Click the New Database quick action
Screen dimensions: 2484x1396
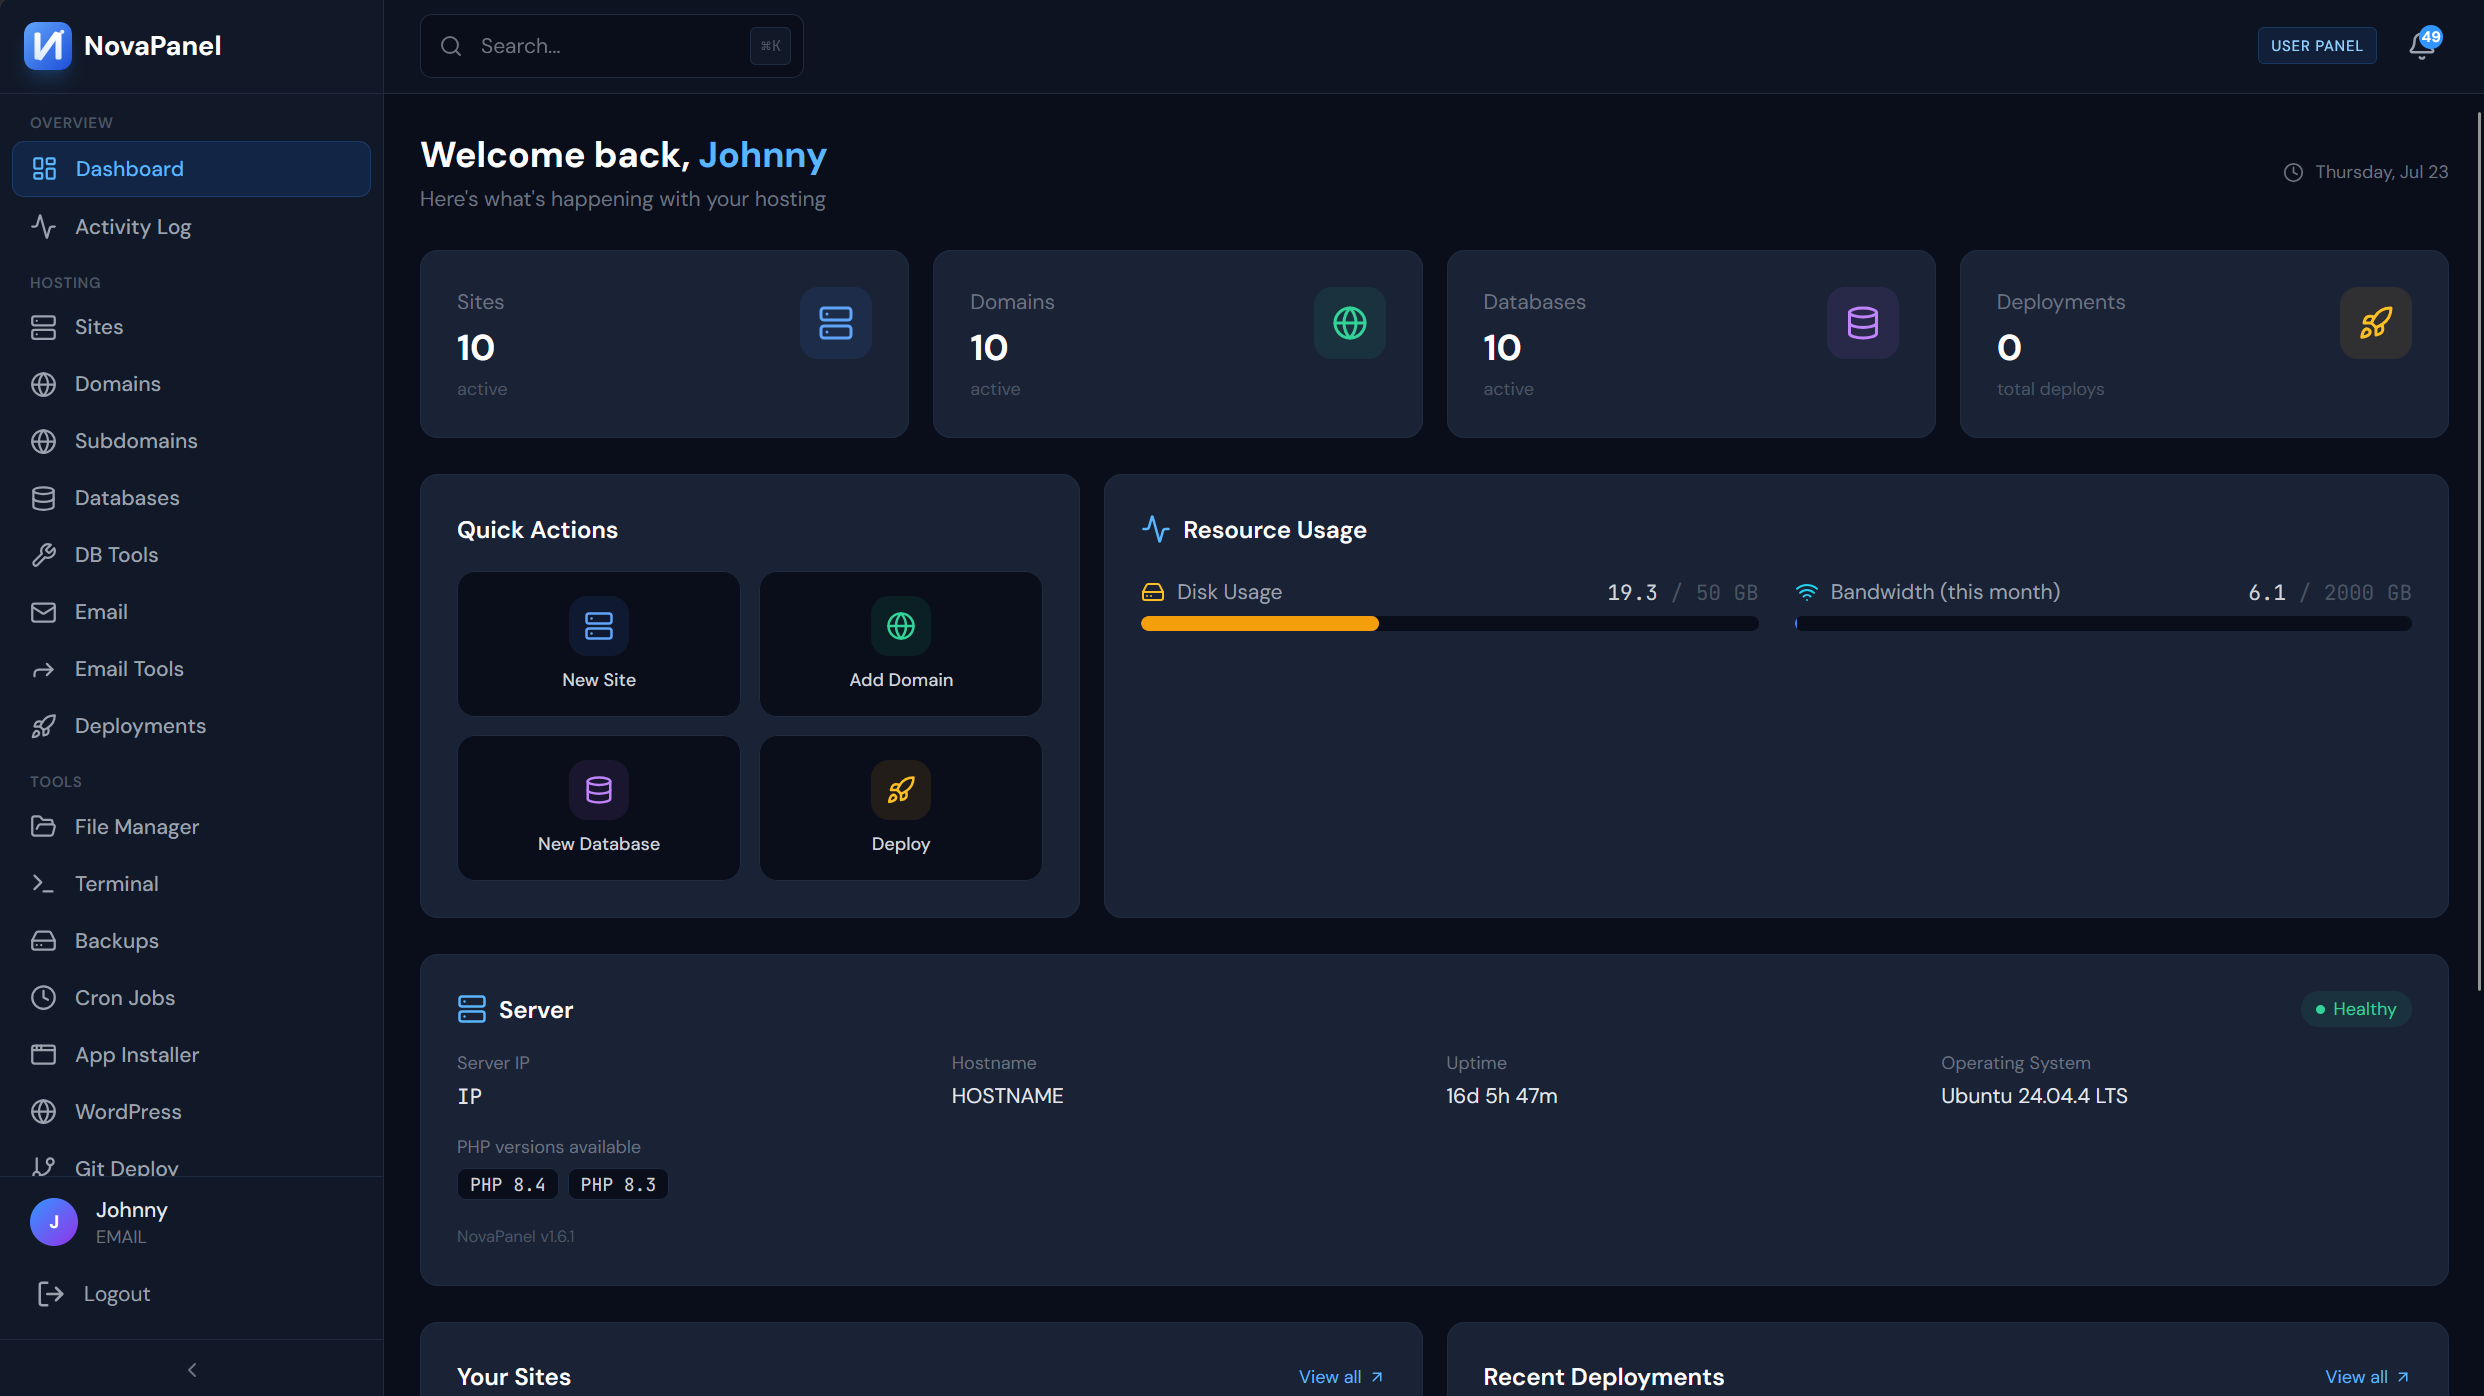tap(599, 808)
